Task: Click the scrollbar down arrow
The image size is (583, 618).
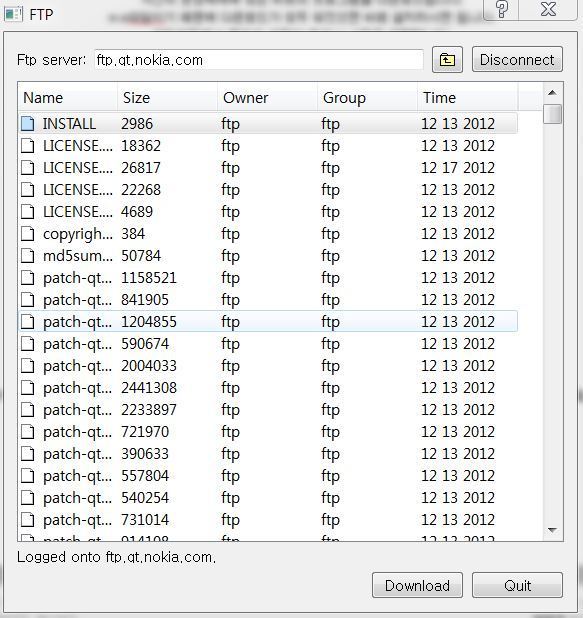Action: [x=553, y=531]
